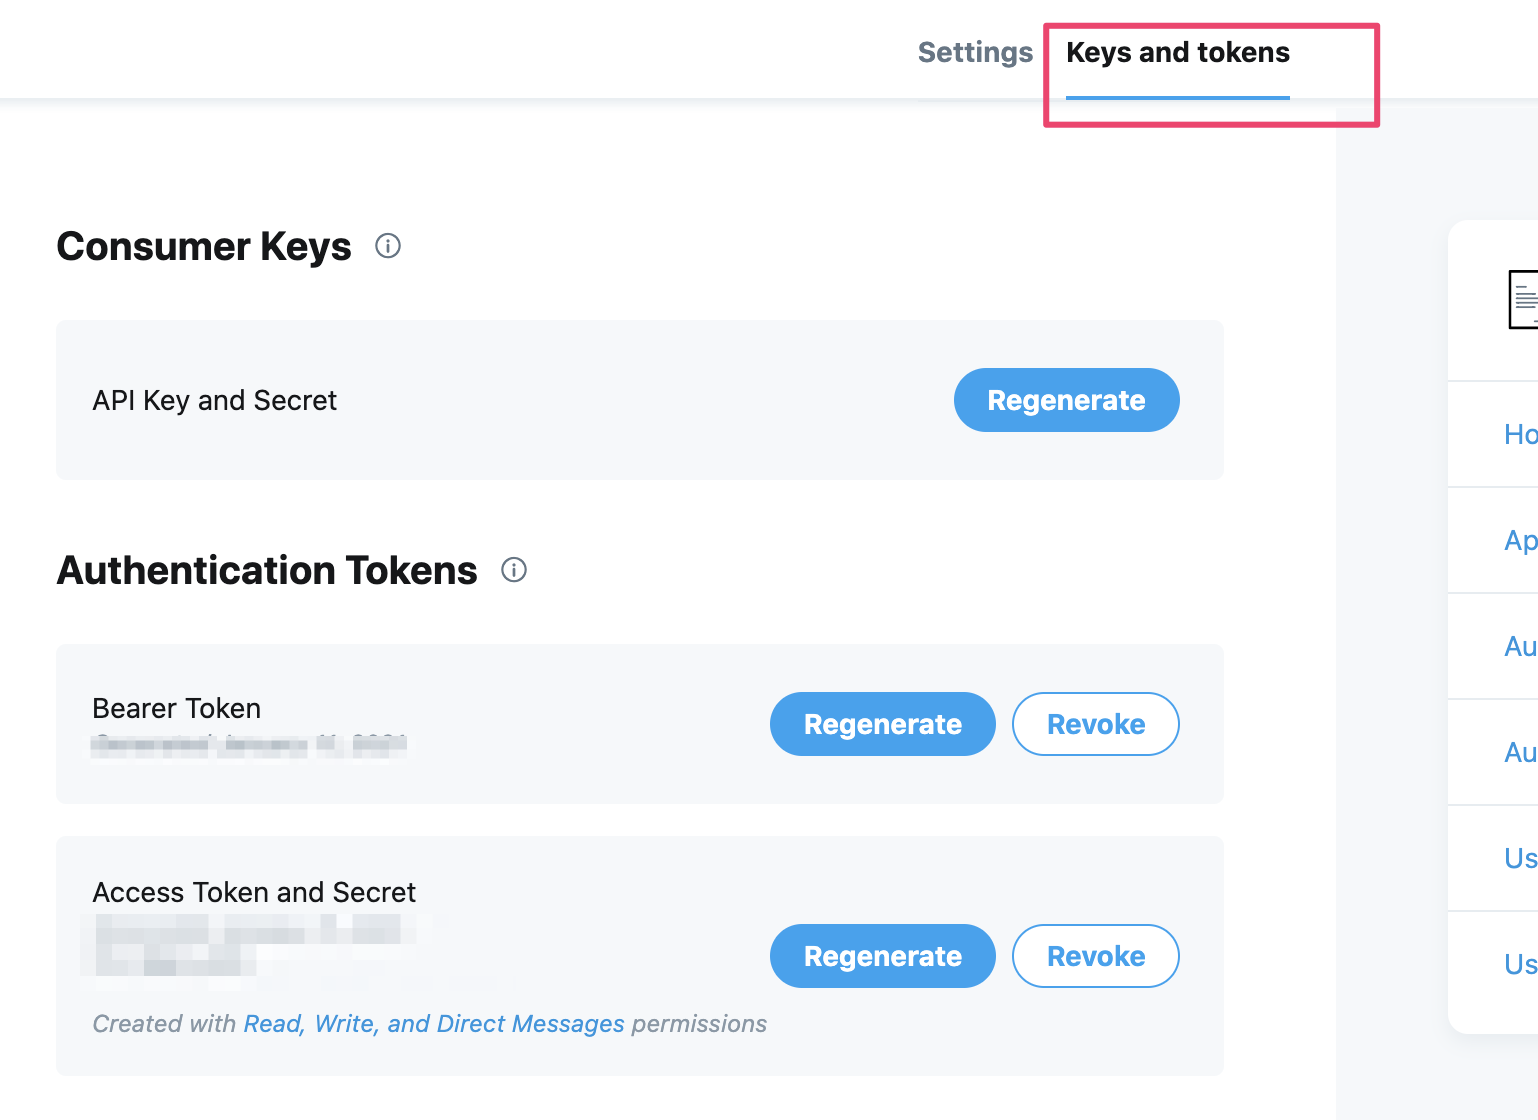Click the blurred text under Bearer Token
Image resolution: width=1538 pixels, height=1120 pixels.
coord(248,745)
